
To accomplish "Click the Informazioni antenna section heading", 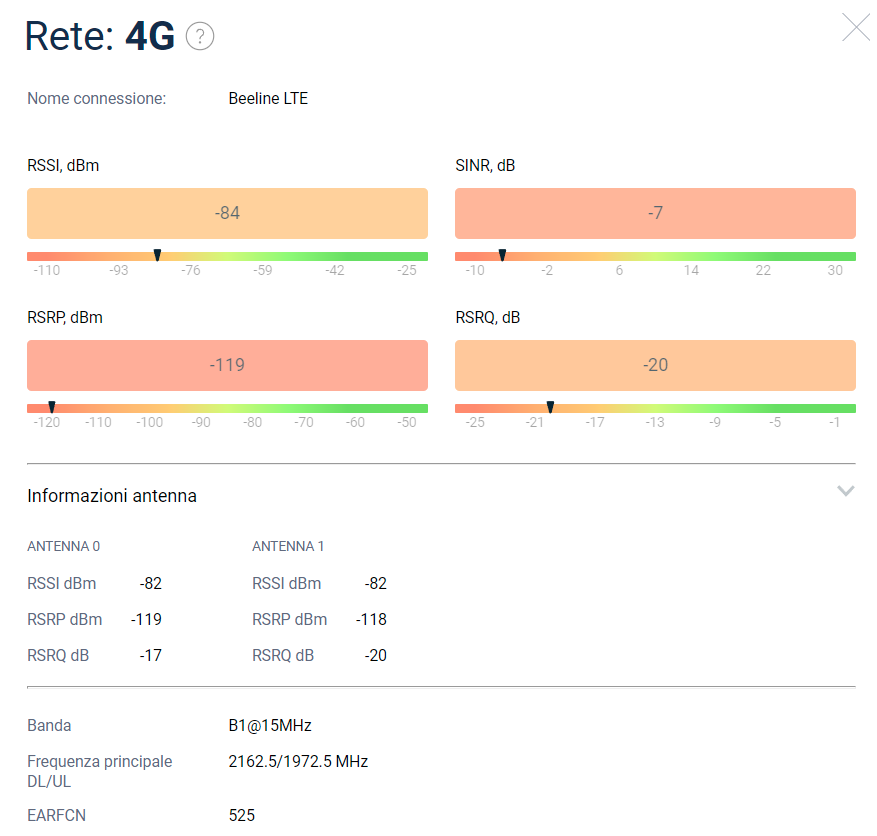I will coord(112,496).
